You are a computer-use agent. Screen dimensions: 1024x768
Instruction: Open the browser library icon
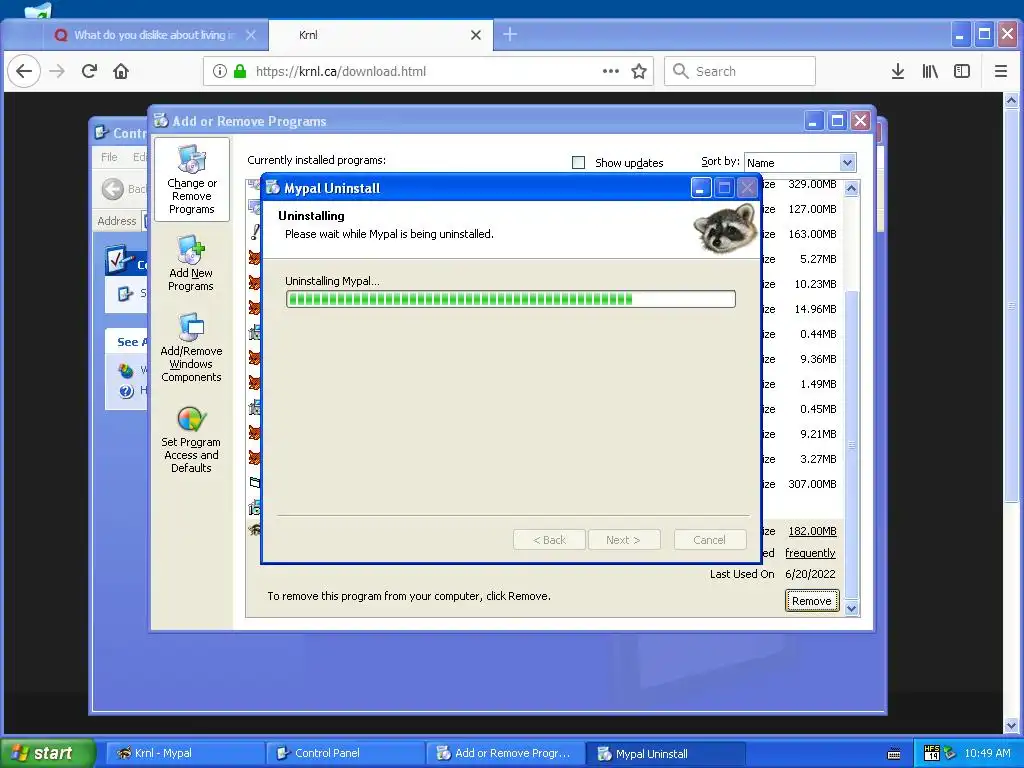tap(930, 71)
